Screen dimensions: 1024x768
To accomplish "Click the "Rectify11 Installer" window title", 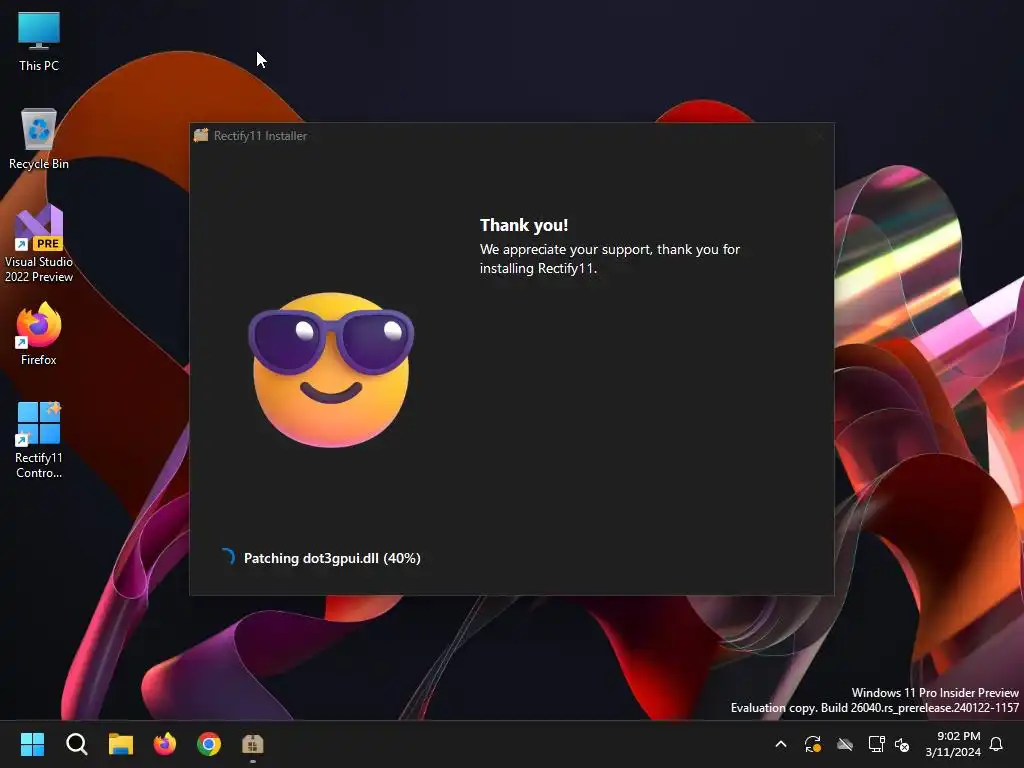I will click(260, 136).
